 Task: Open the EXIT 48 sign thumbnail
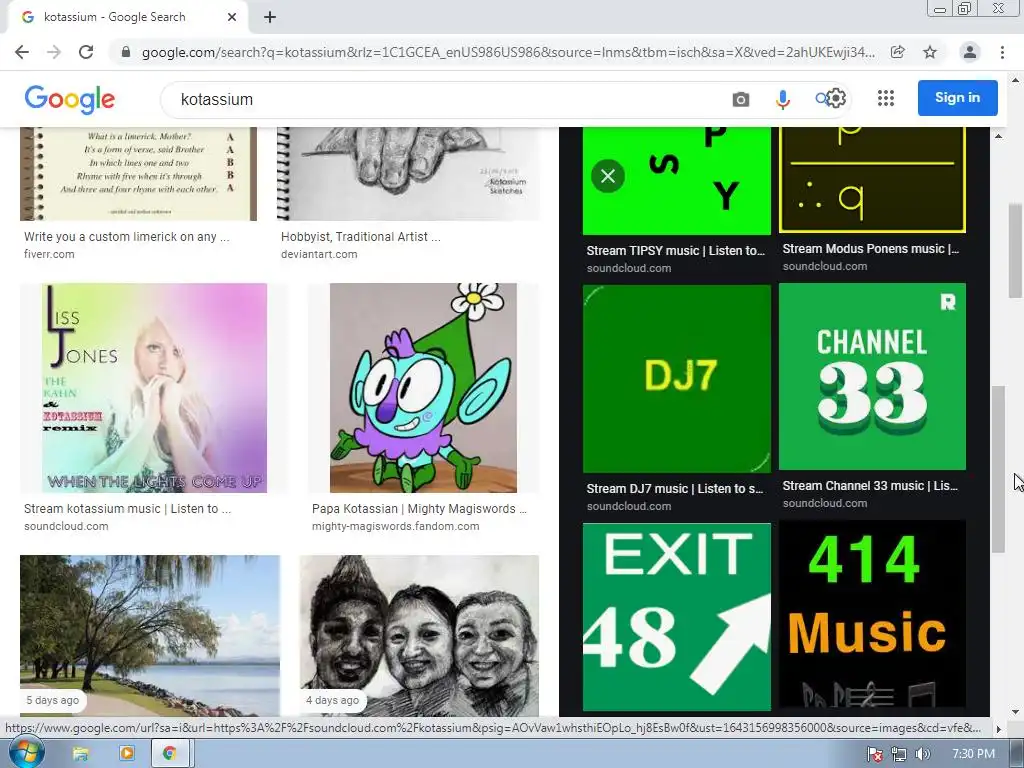click(x=677, y=616)
